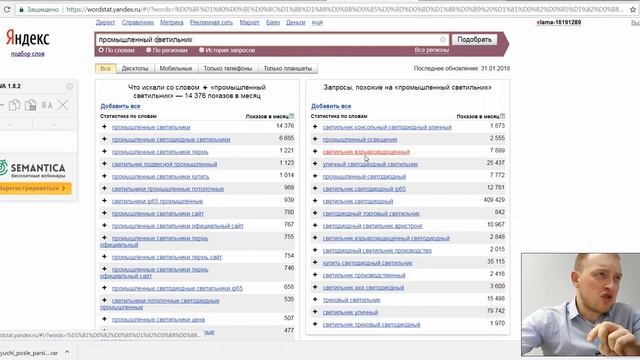Click the Яндекс logo
640x360 pixels.
(28, 38)
